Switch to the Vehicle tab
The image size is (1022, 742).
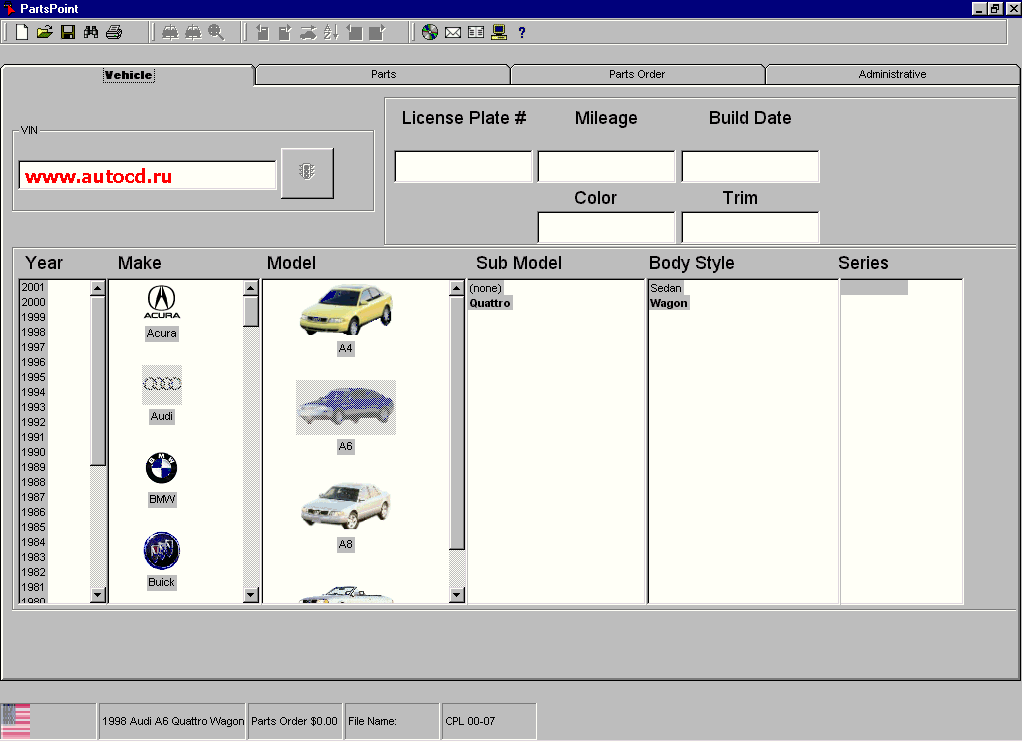pyautogui.click(x=128, y=75)
